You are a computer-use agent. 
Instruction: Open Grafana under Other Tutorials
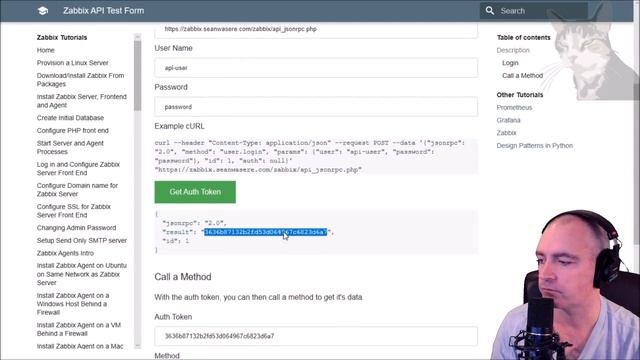pos(509,120)
